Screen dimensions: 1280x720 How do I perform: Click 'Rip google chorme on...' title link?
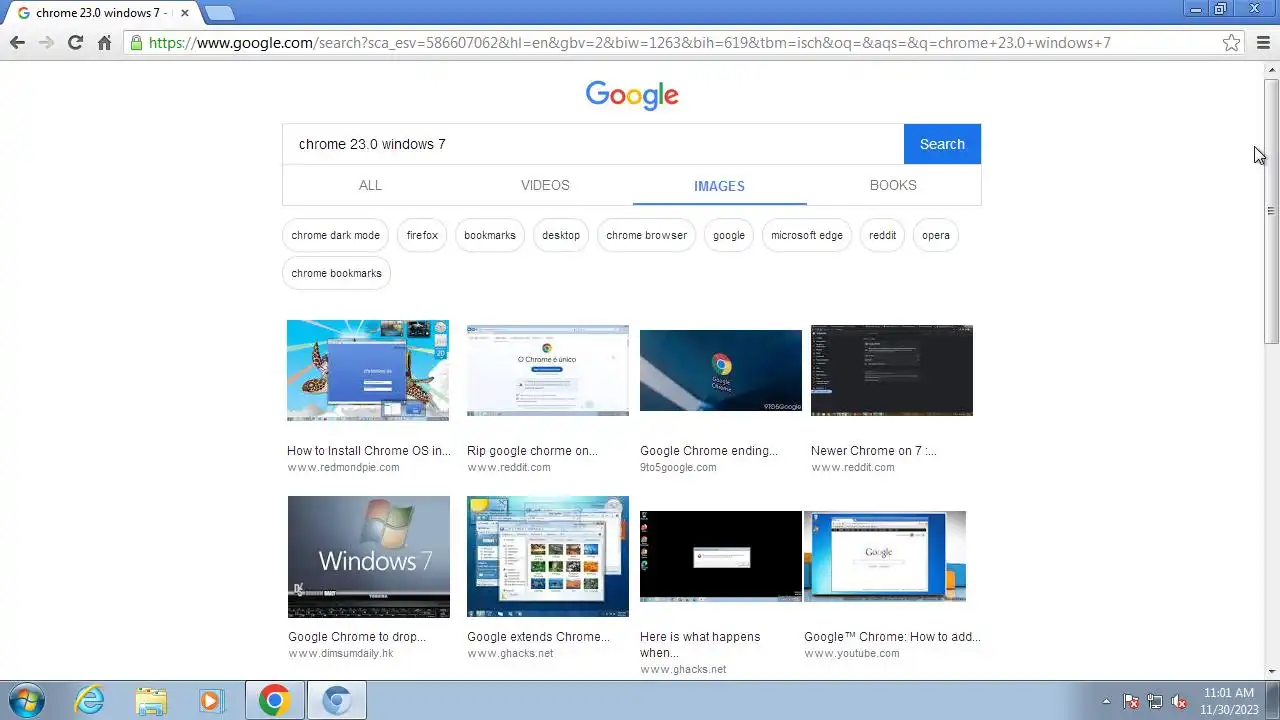(x=532, y=451)
